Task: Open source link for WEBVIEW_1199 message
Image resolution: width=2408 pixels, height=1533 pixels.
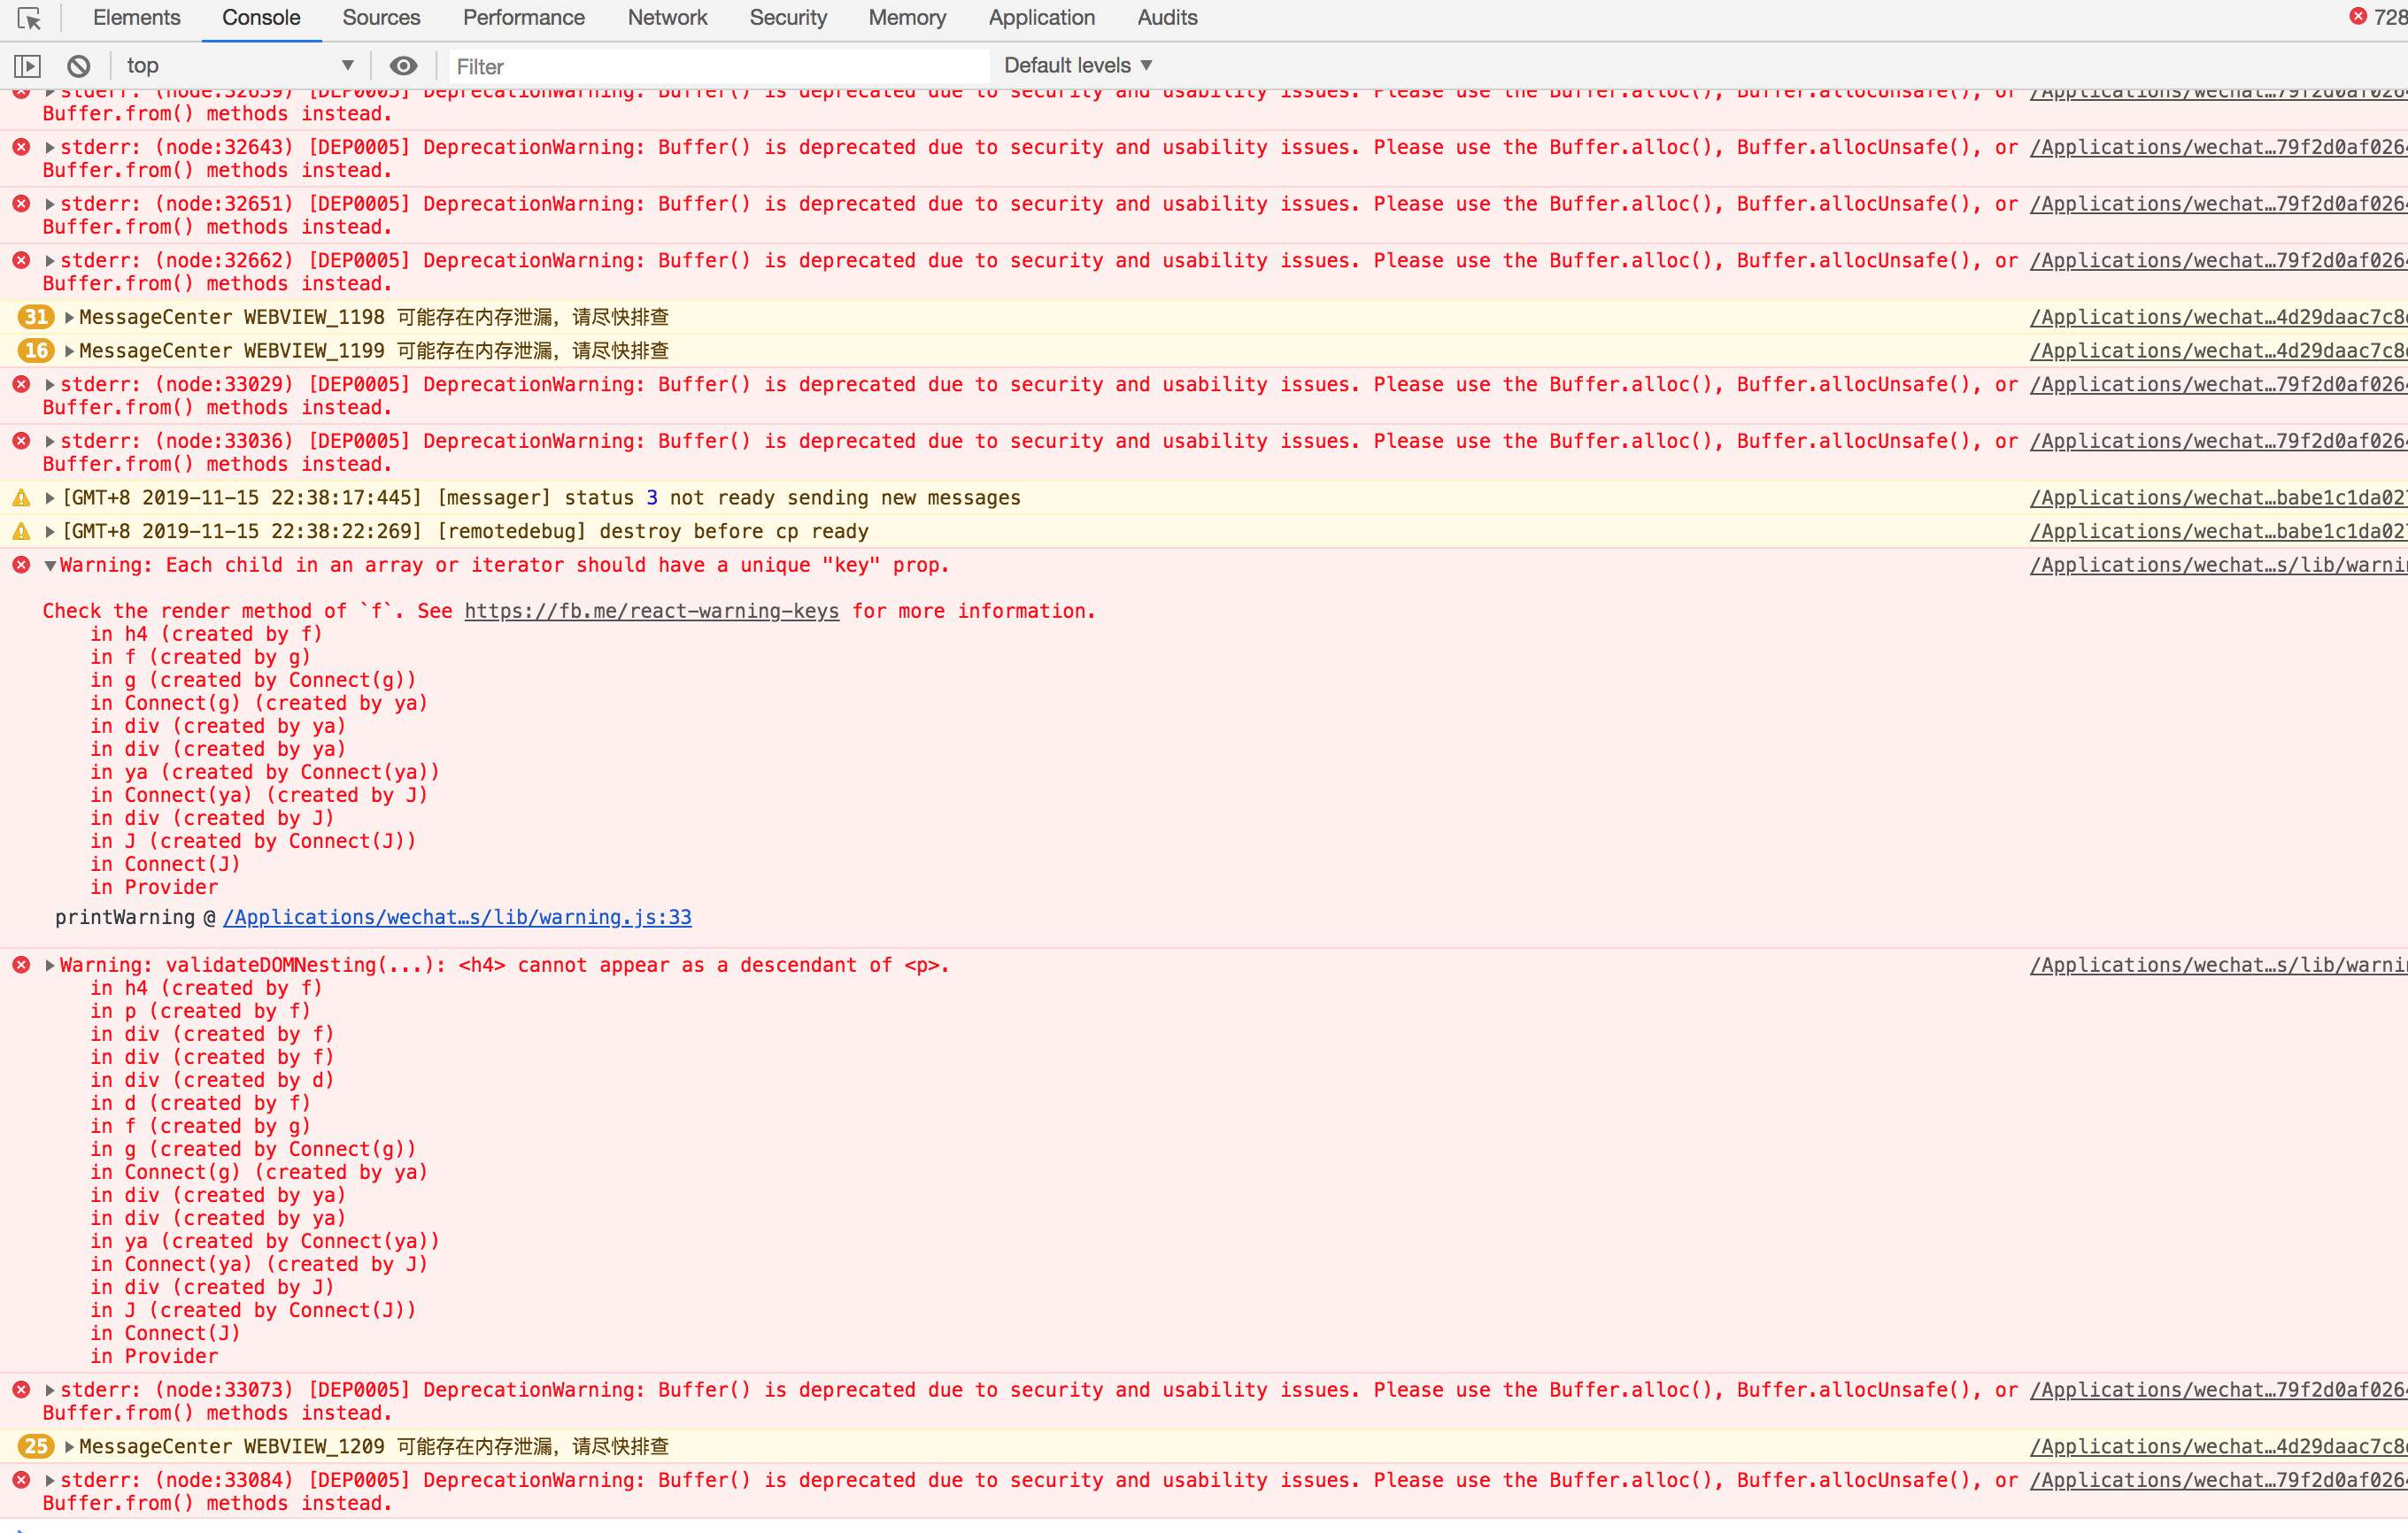Action: pyautogui.click(x=2218, y=352)
